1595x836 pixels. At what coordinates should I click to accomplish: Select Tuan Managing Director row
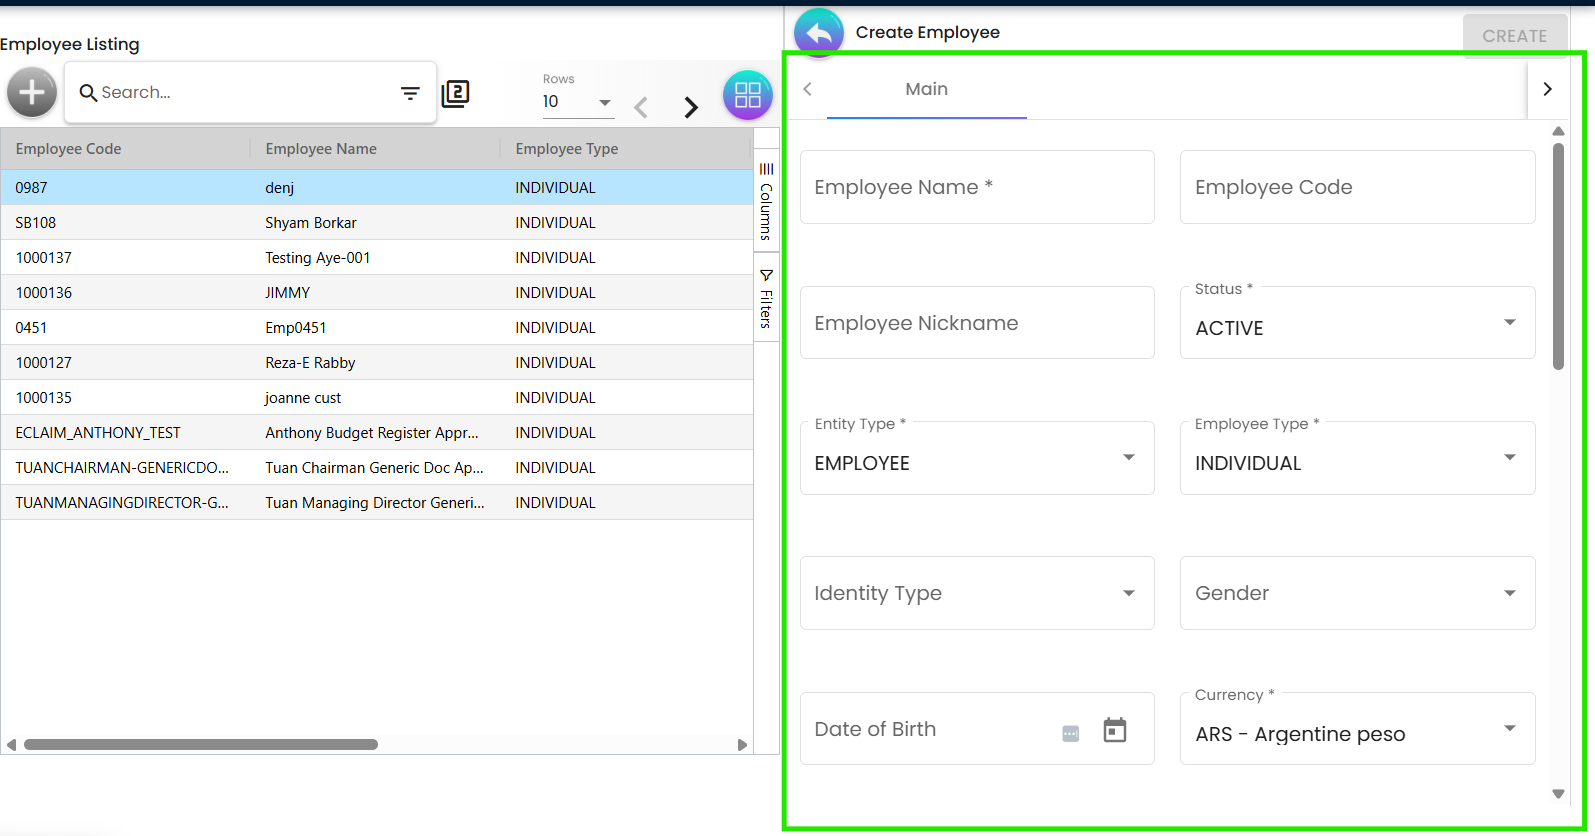(x=376, y=503)
